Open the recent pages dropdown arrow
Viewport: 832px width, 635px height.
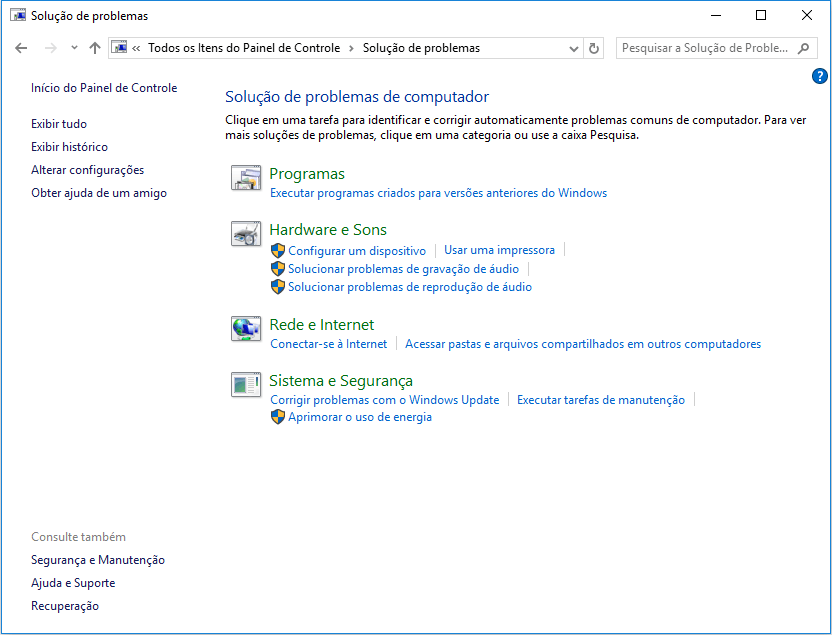click(73, 47)
